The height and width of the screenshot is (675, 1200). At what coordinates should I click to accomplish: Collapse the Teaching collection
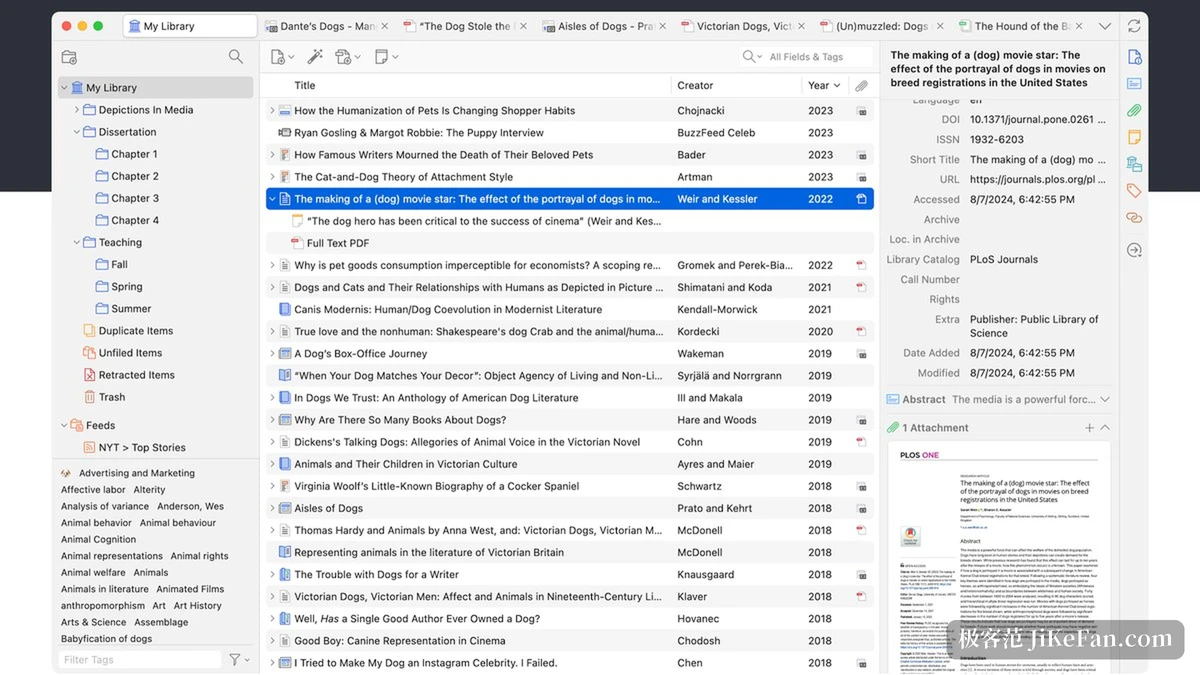(x=77, y=242)
